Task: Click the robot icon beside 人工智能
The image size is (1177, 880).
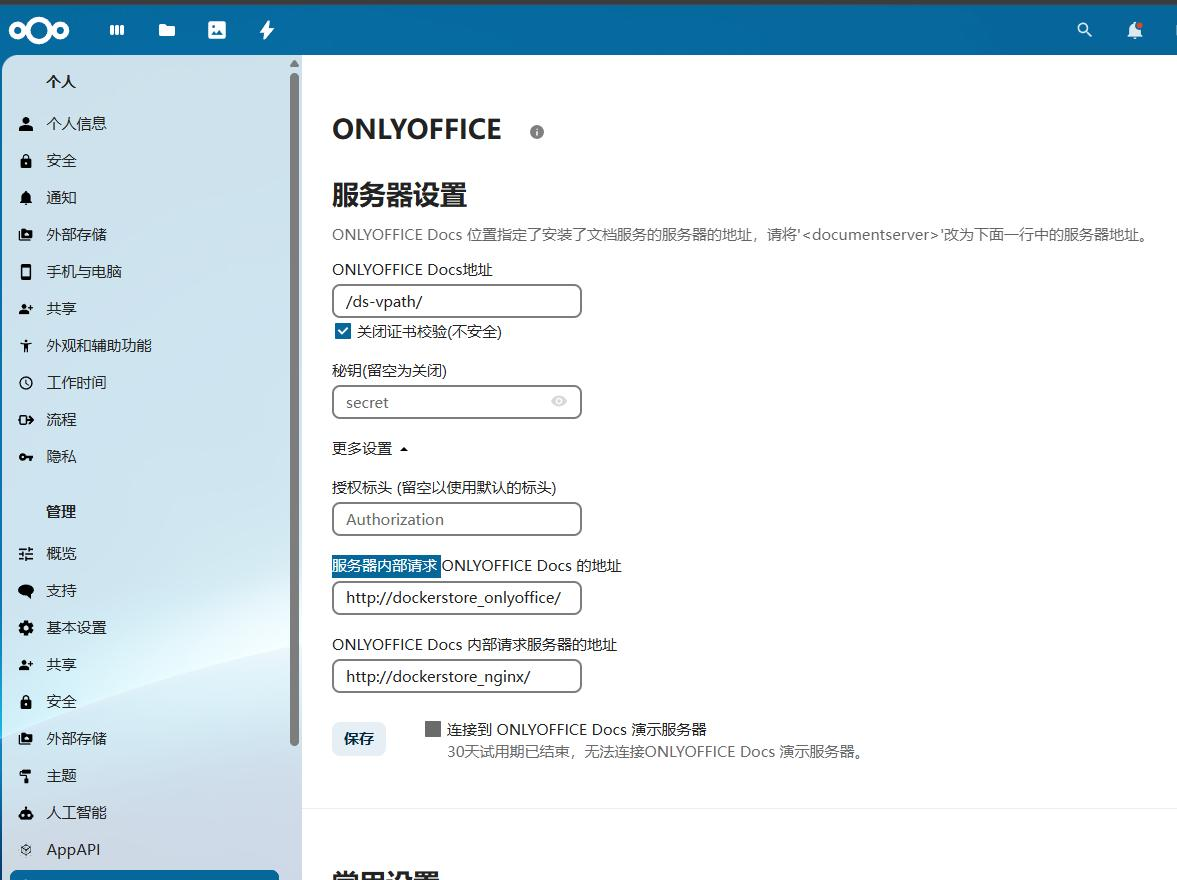Action: [26, 813]
